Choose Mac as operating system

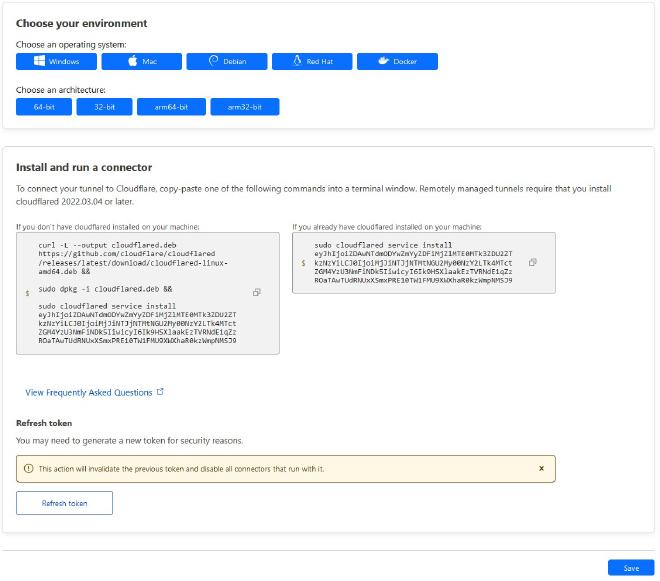tap(141, 61)
